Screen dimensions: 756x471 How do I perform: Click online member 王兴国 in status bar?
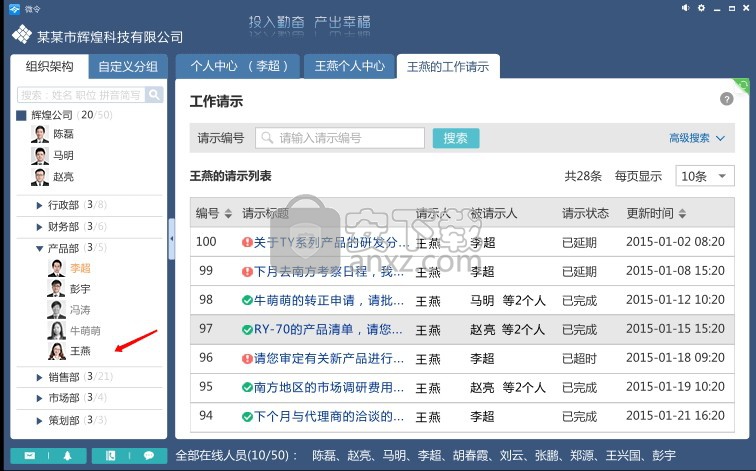click(x=623, y=456)
